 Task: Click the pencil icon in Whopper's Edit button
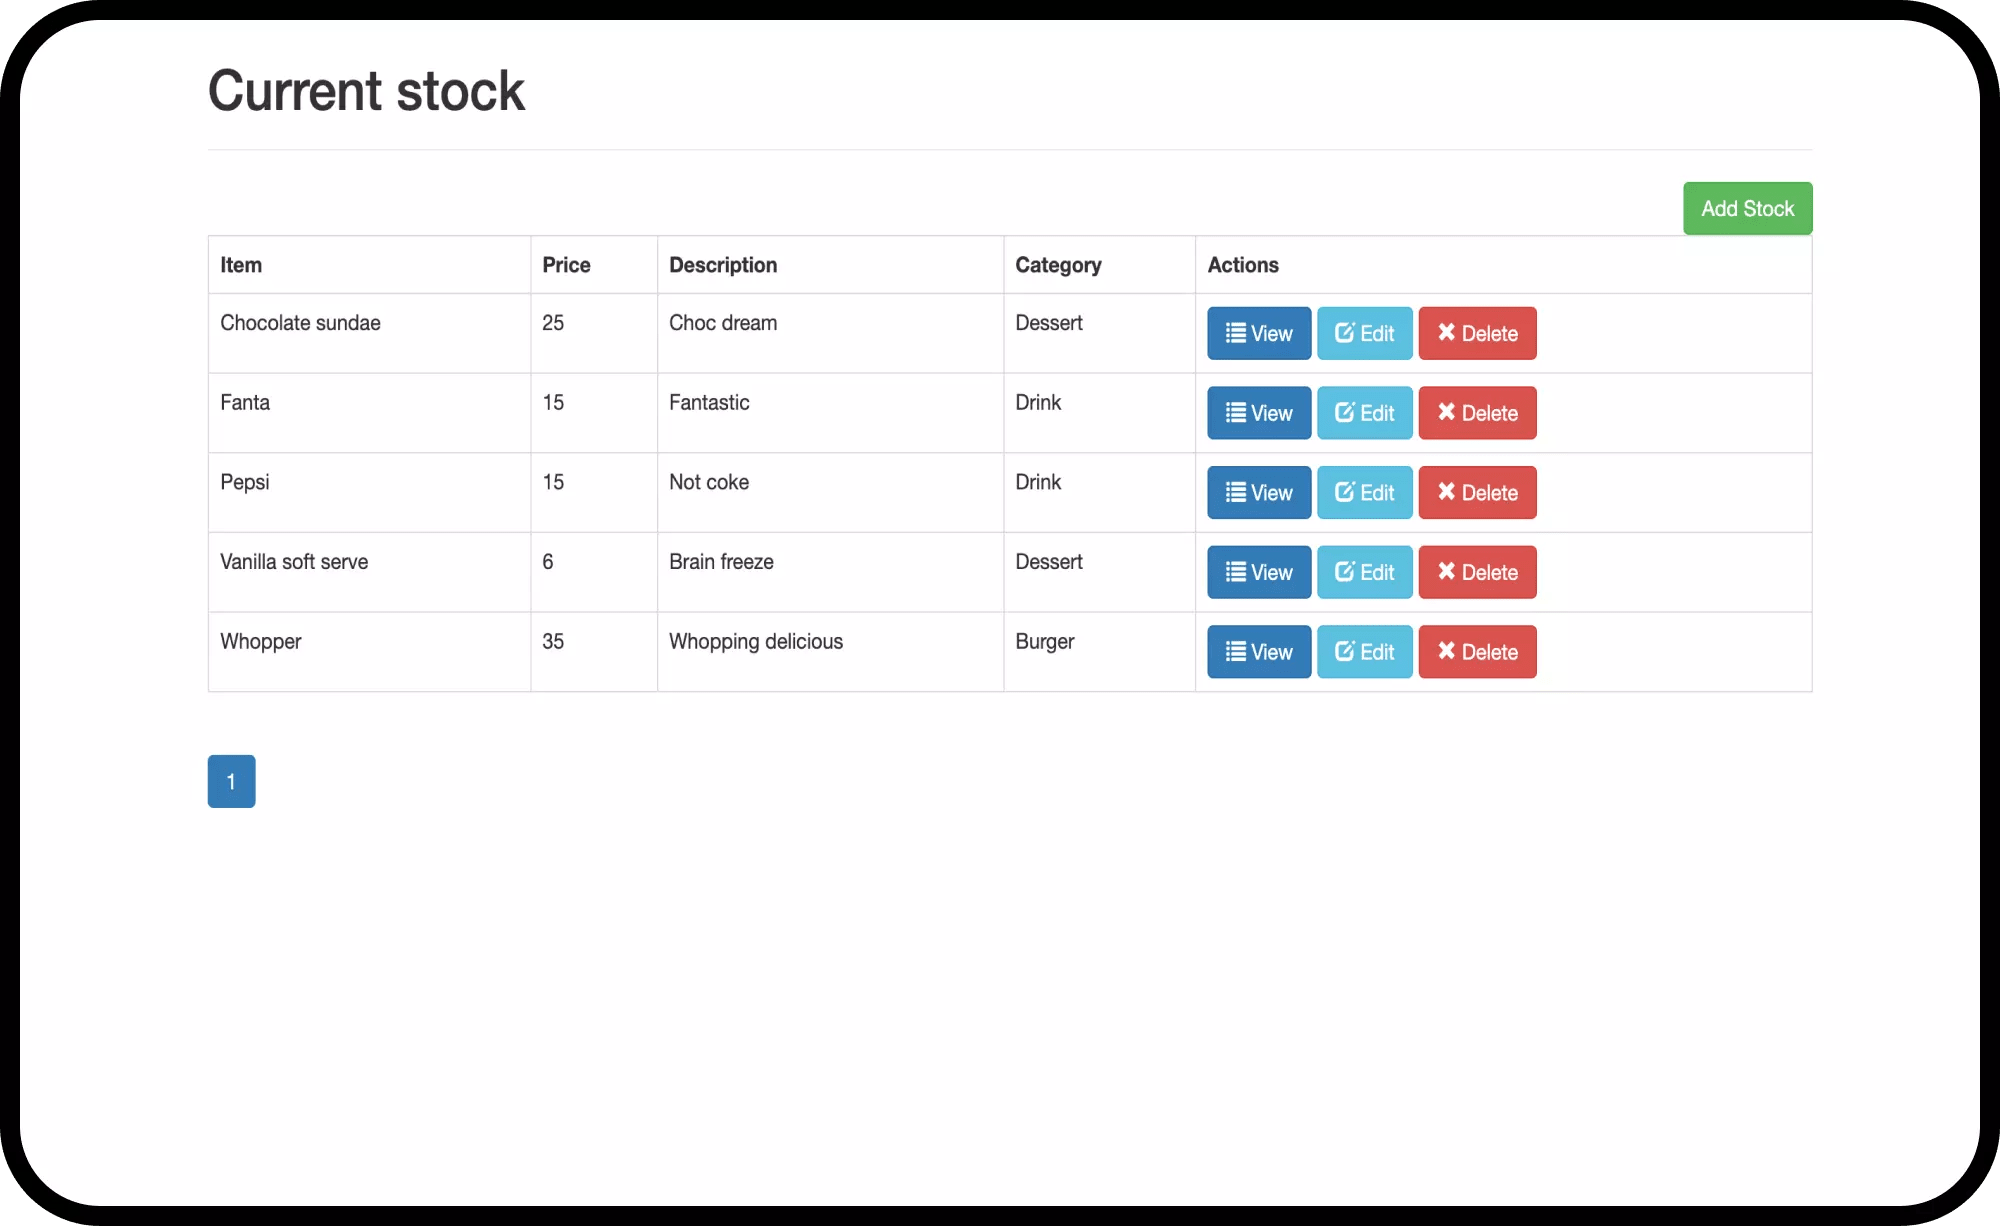[1345, 651]
